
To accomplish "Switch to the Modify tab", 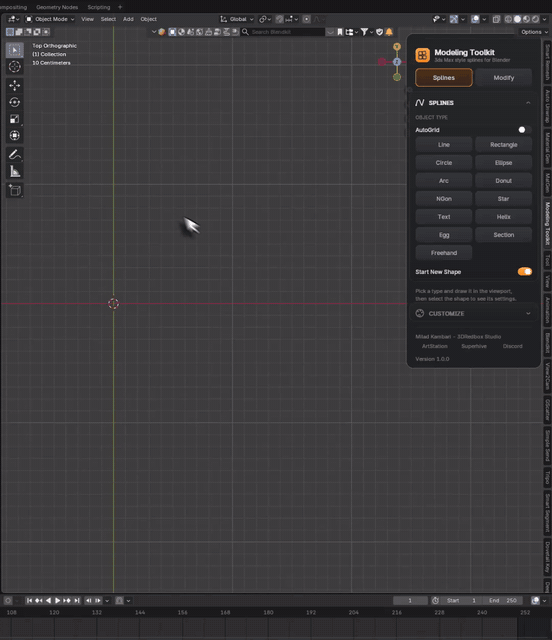I will [503, 78].
